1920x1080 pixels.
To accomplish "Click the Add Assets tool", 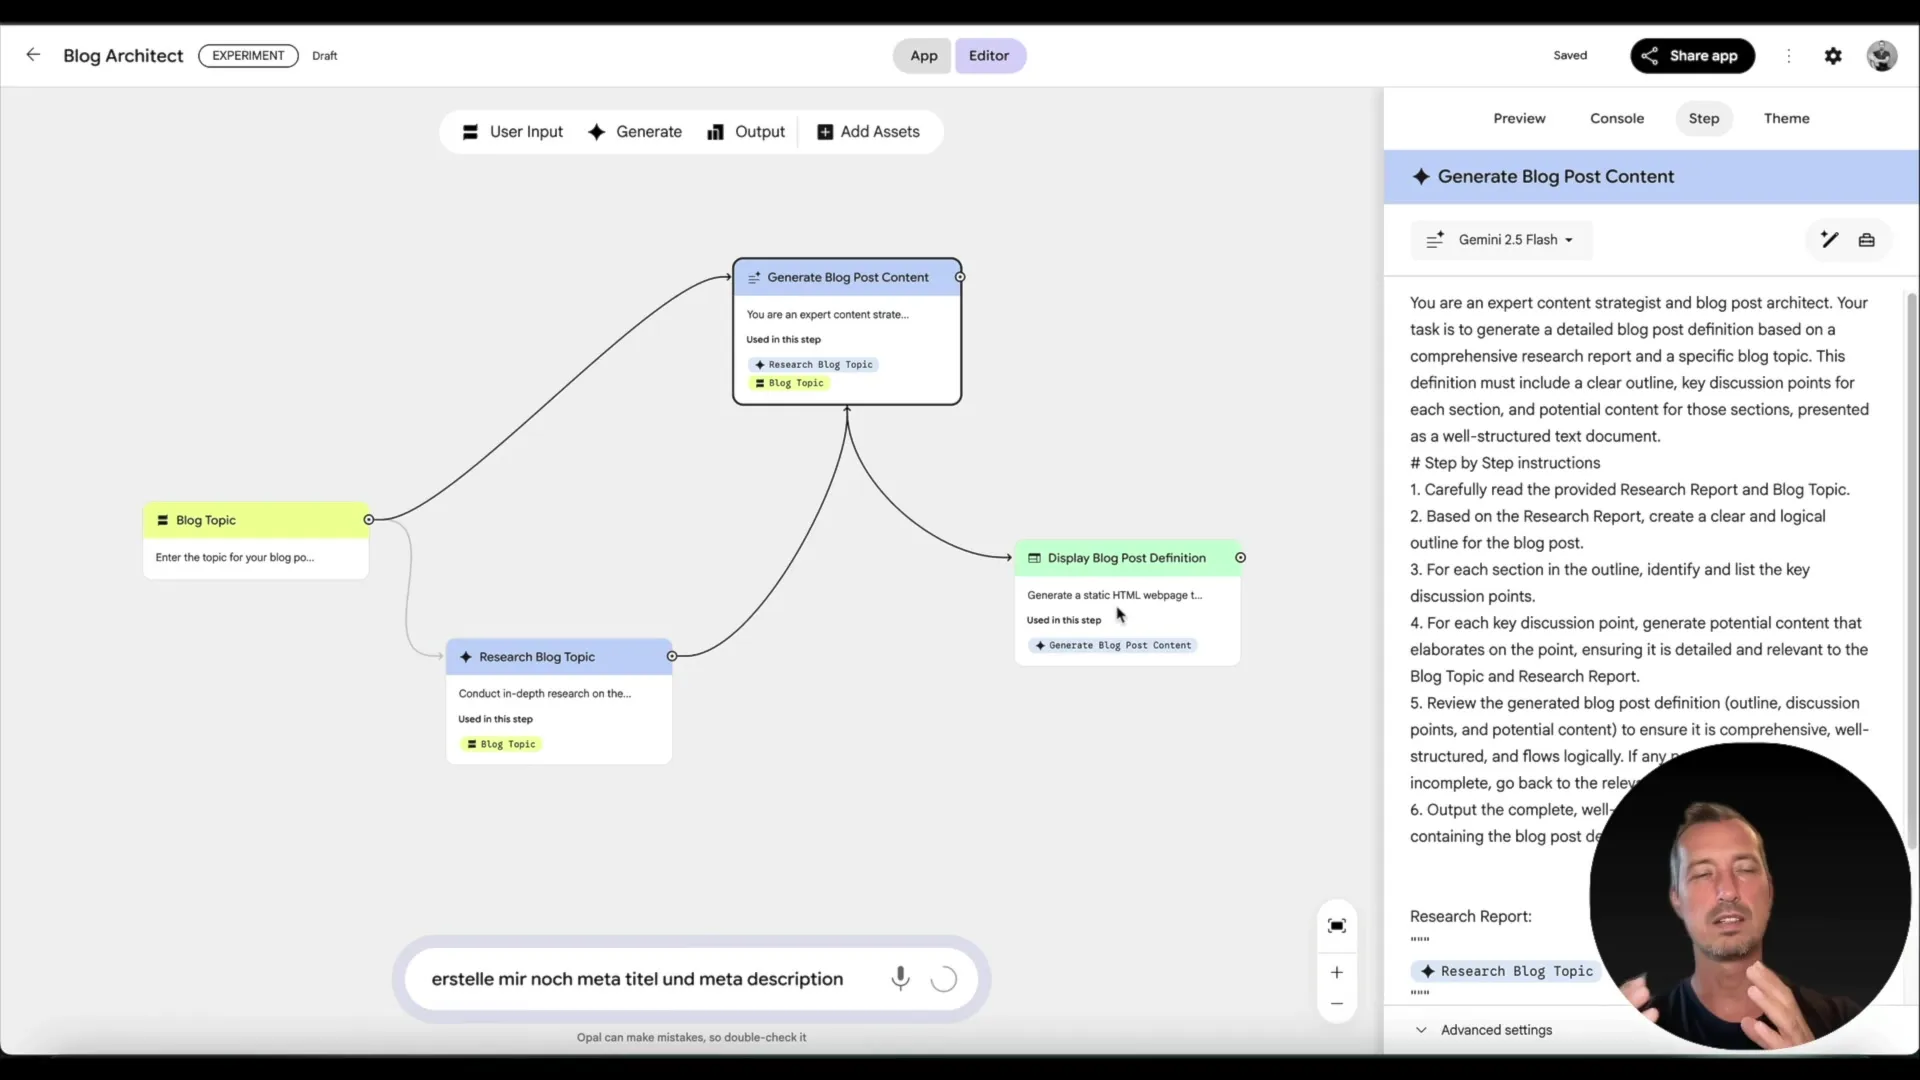I will click(869, 131).
